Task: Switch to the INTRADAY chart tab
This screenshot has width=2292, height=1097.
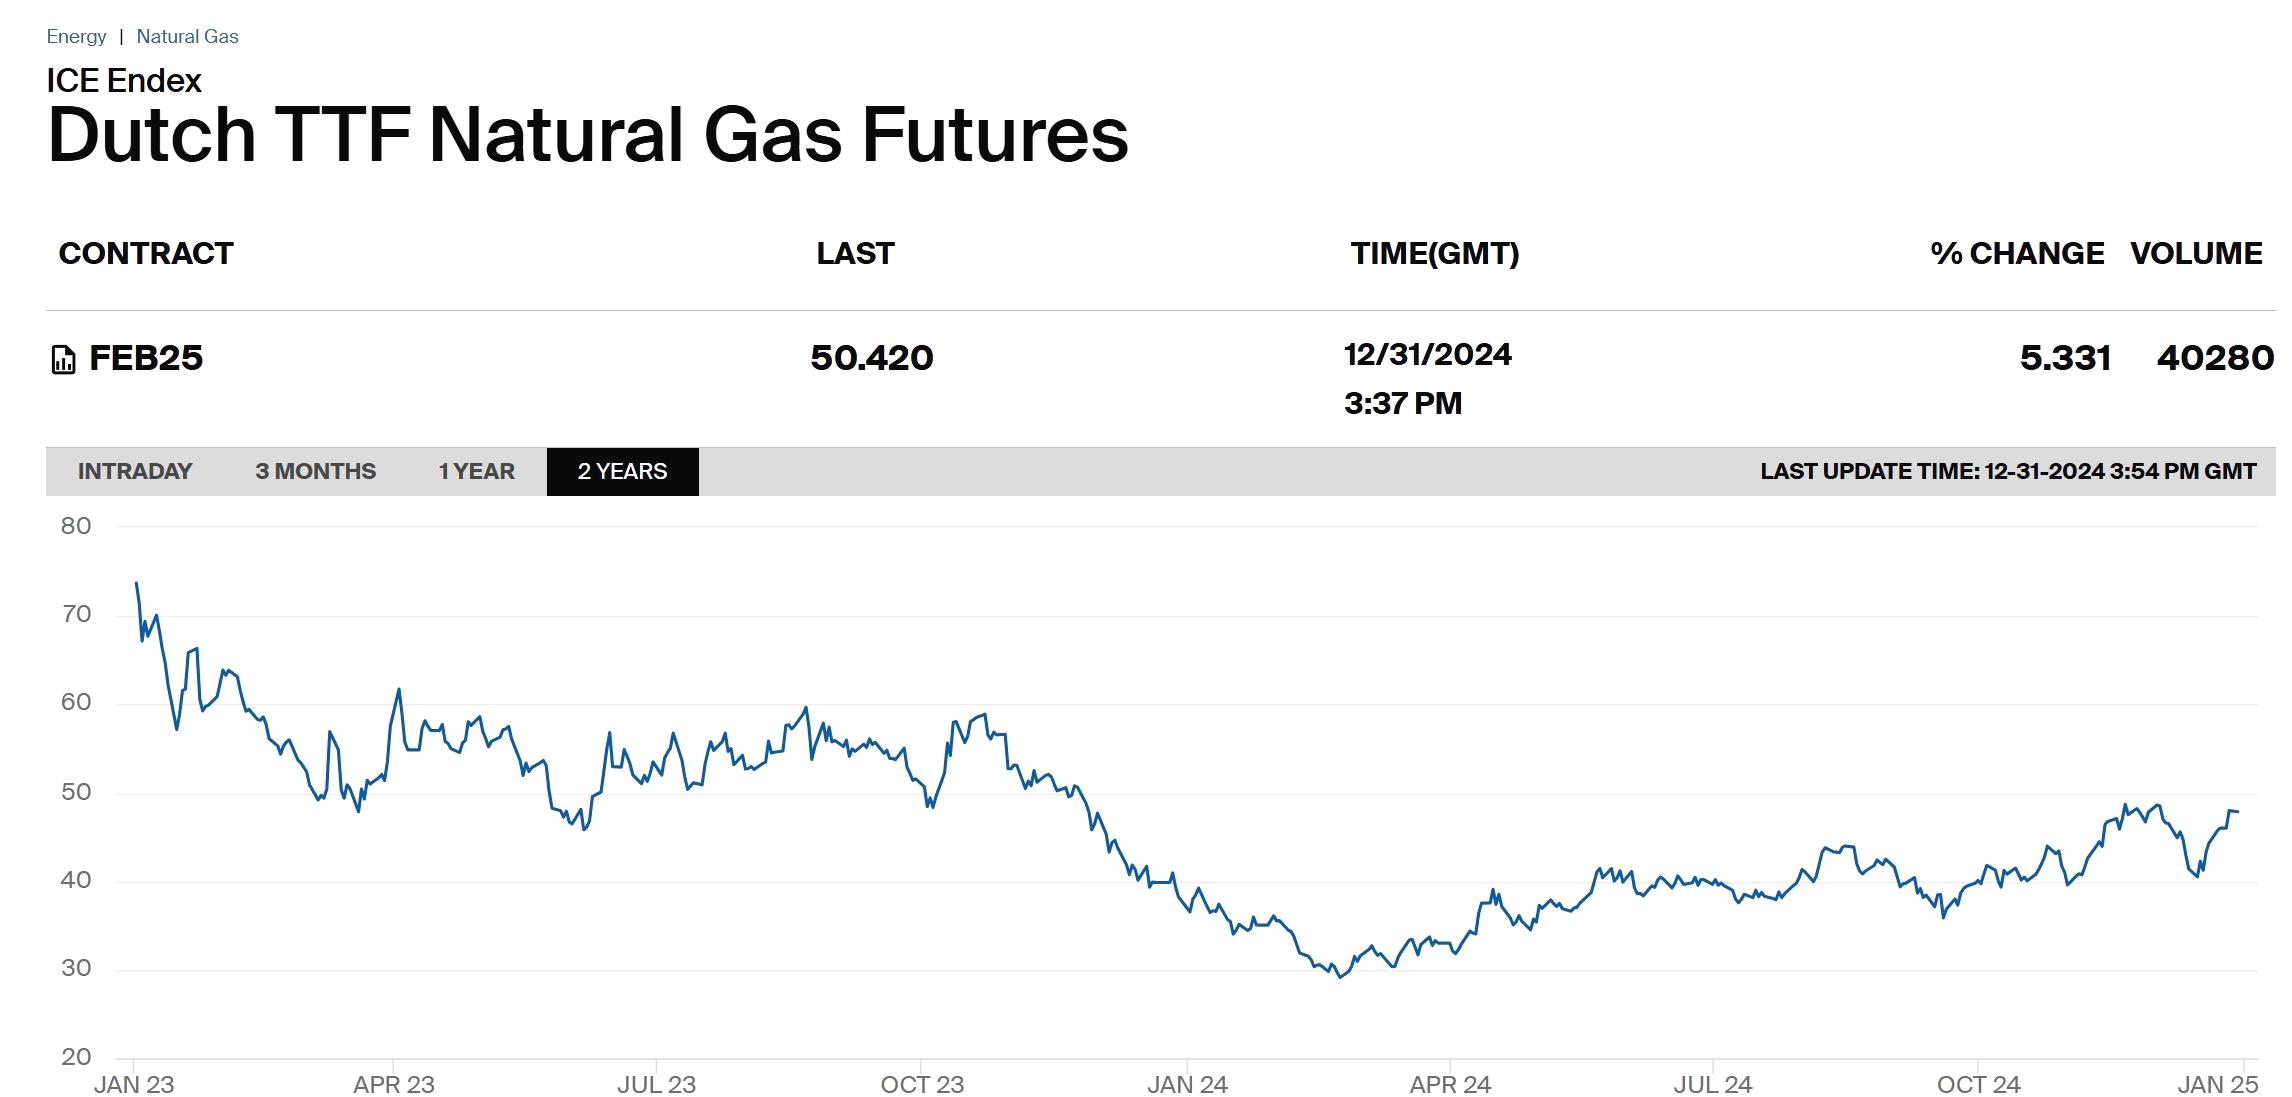Action: (x=135, y=471)
